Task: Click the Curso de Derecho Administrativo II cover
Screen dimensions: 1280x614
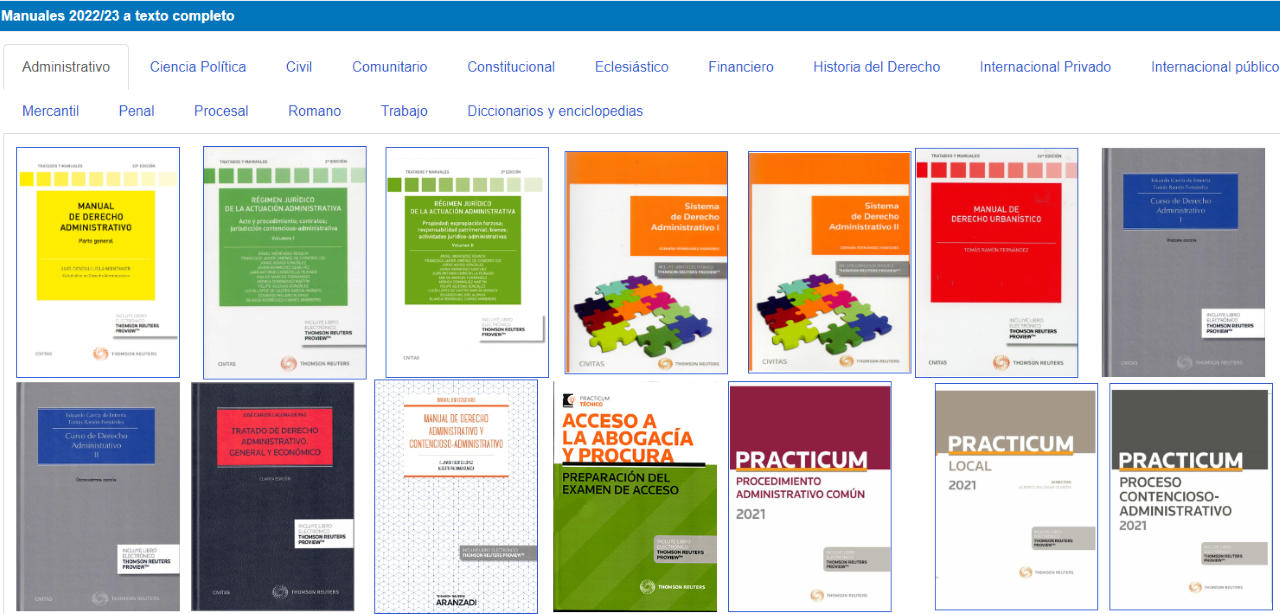Action: point(98,496)
